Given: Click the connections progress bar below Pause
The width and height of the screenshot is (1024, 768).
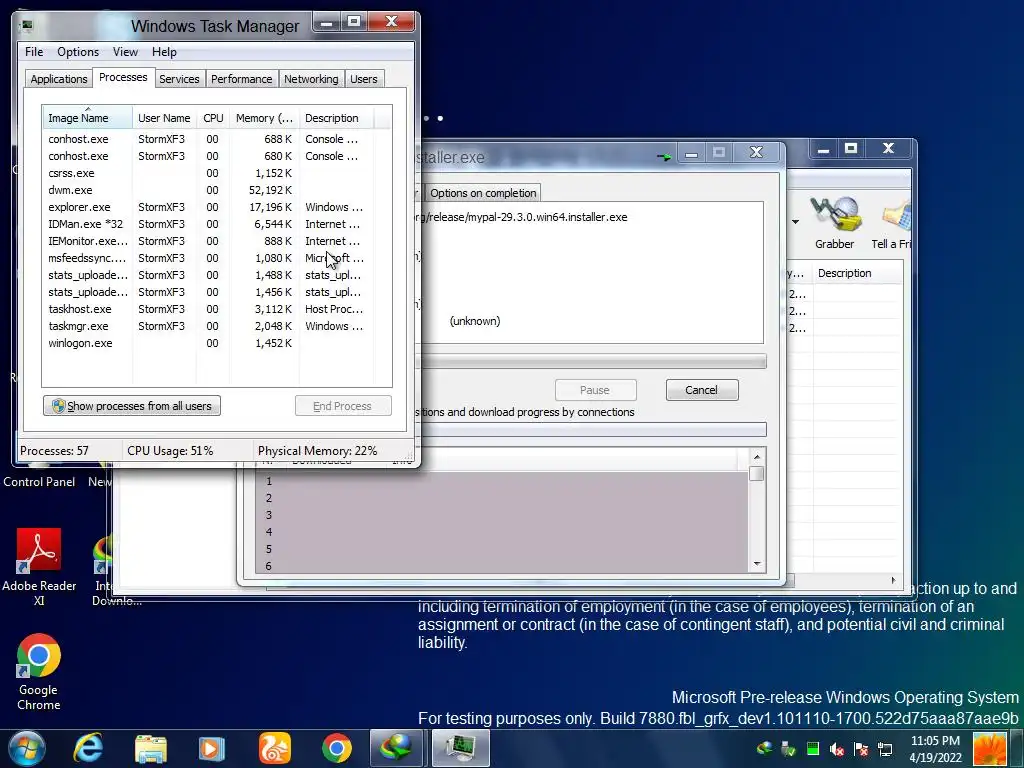Looking at the screenshot, I should [x=592, y=429].
